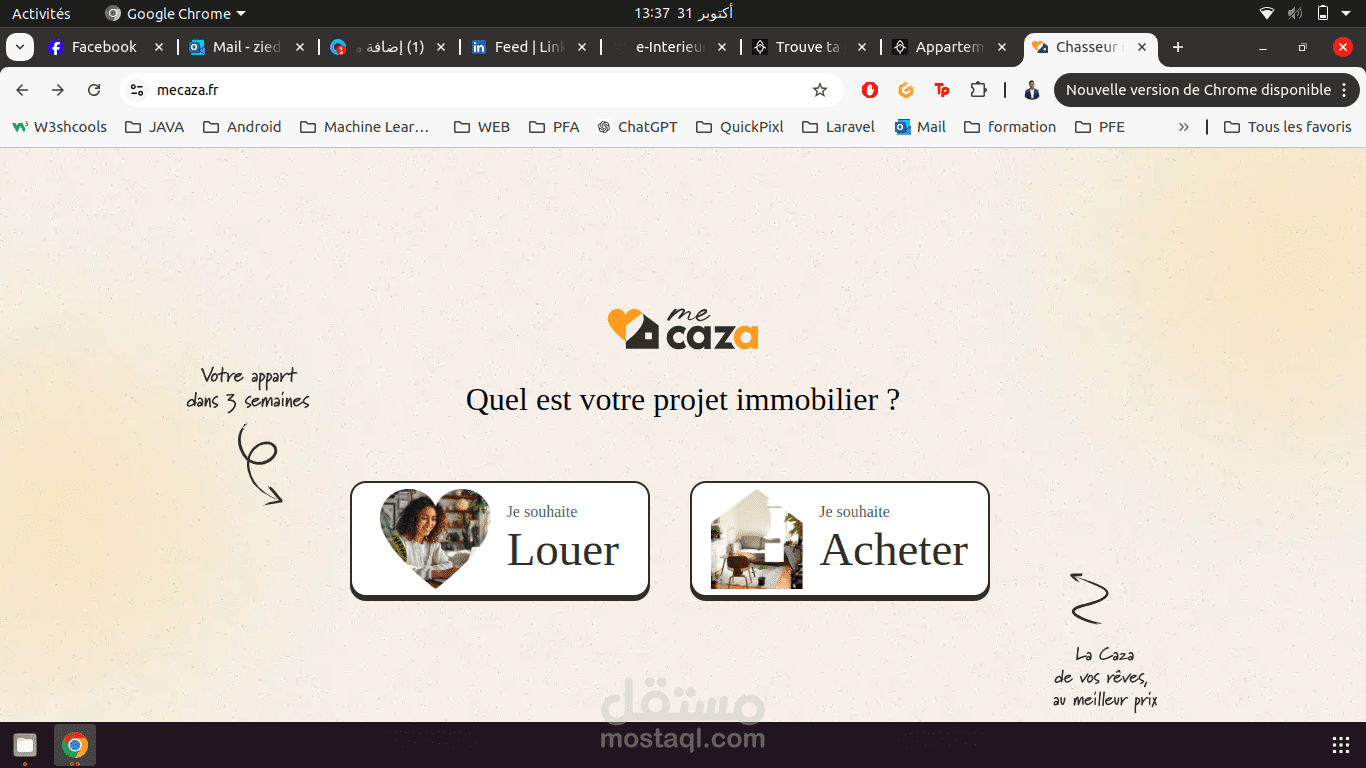Open the Google Chrome app menu

click(176, 13)
